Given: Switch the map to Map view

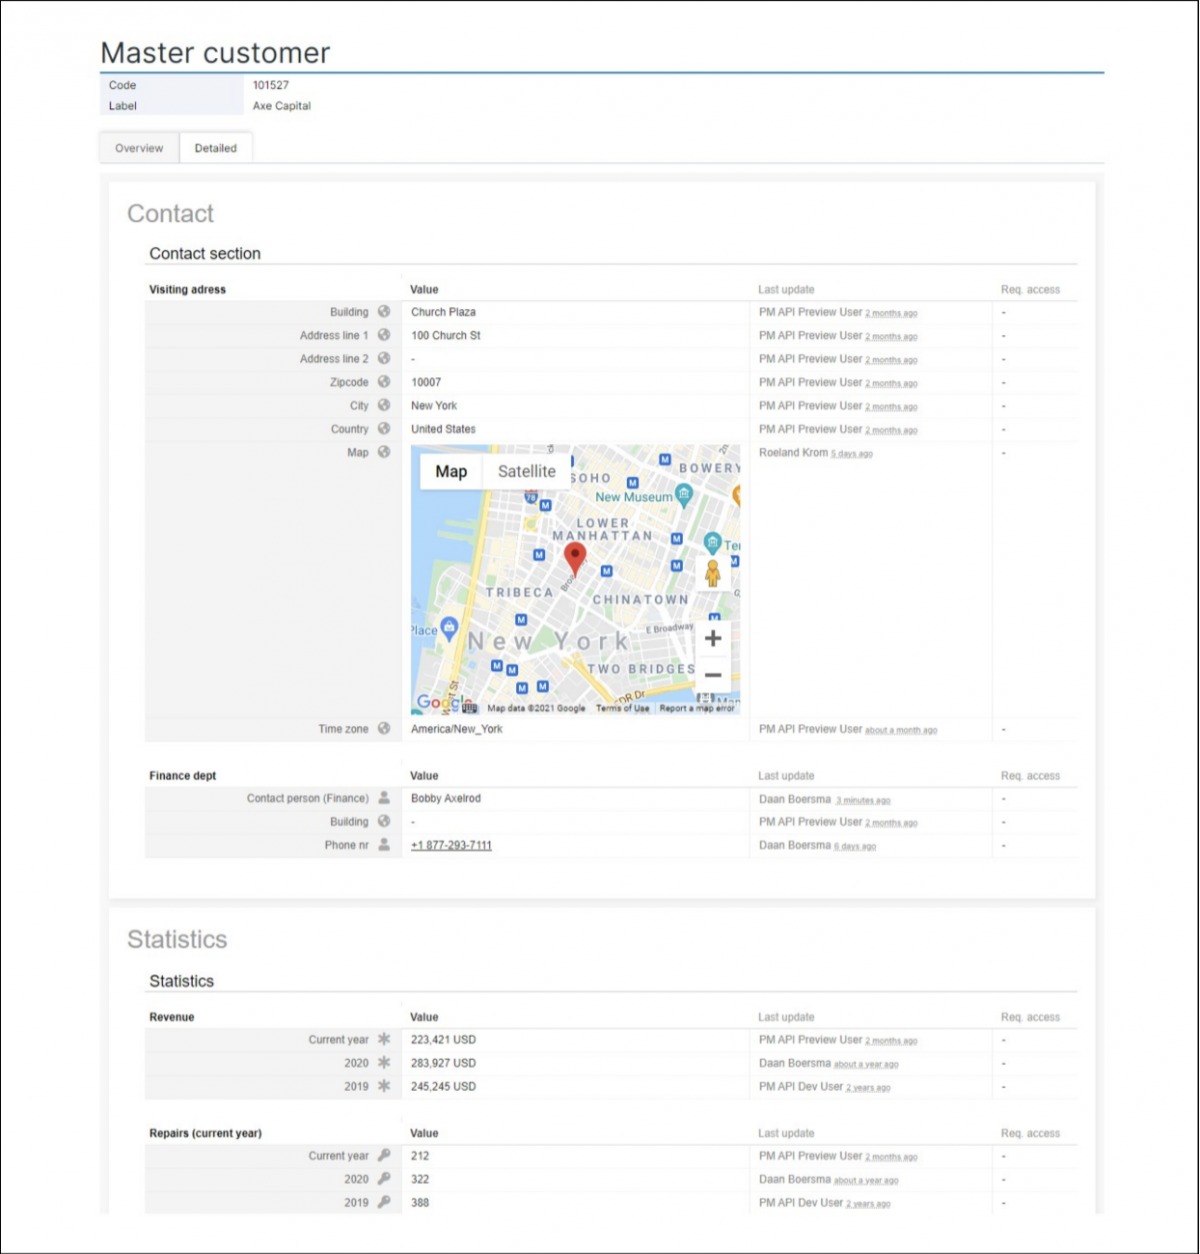Looking at the screenshot, I should point(451,472).
